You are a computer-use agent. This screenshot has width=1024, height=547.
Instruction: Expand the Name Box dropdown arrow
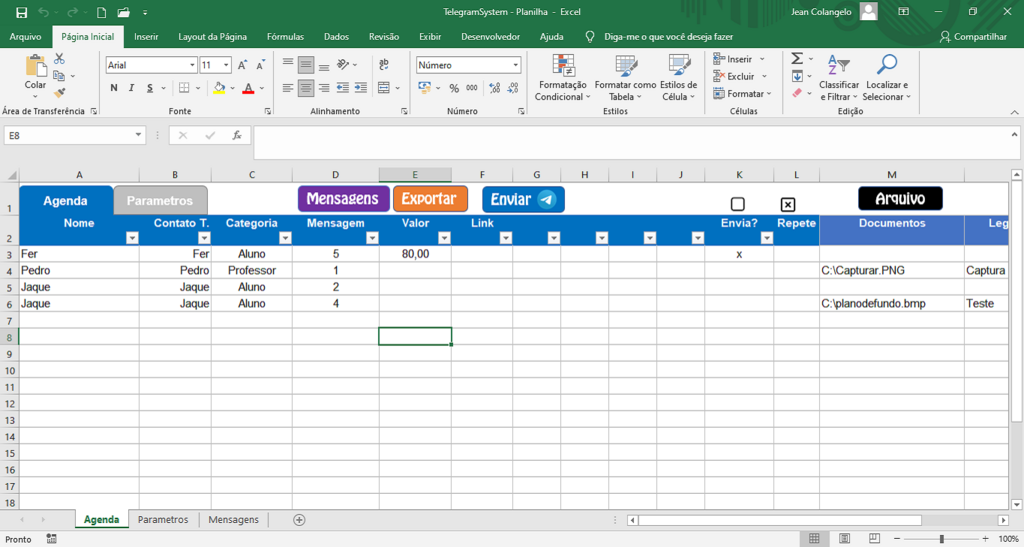click(x=138, y=135)
